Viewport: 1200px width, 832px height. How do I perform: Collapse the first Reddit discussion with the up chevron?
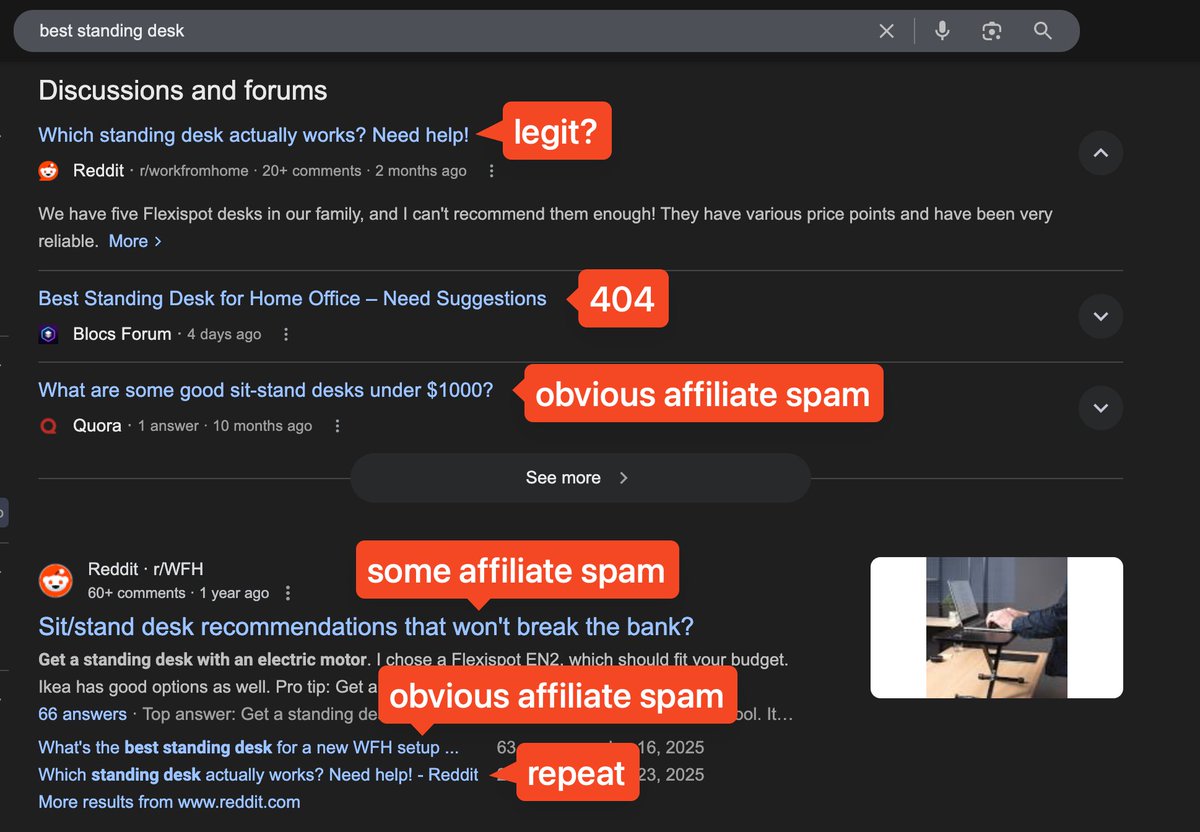coord(1101,153)
